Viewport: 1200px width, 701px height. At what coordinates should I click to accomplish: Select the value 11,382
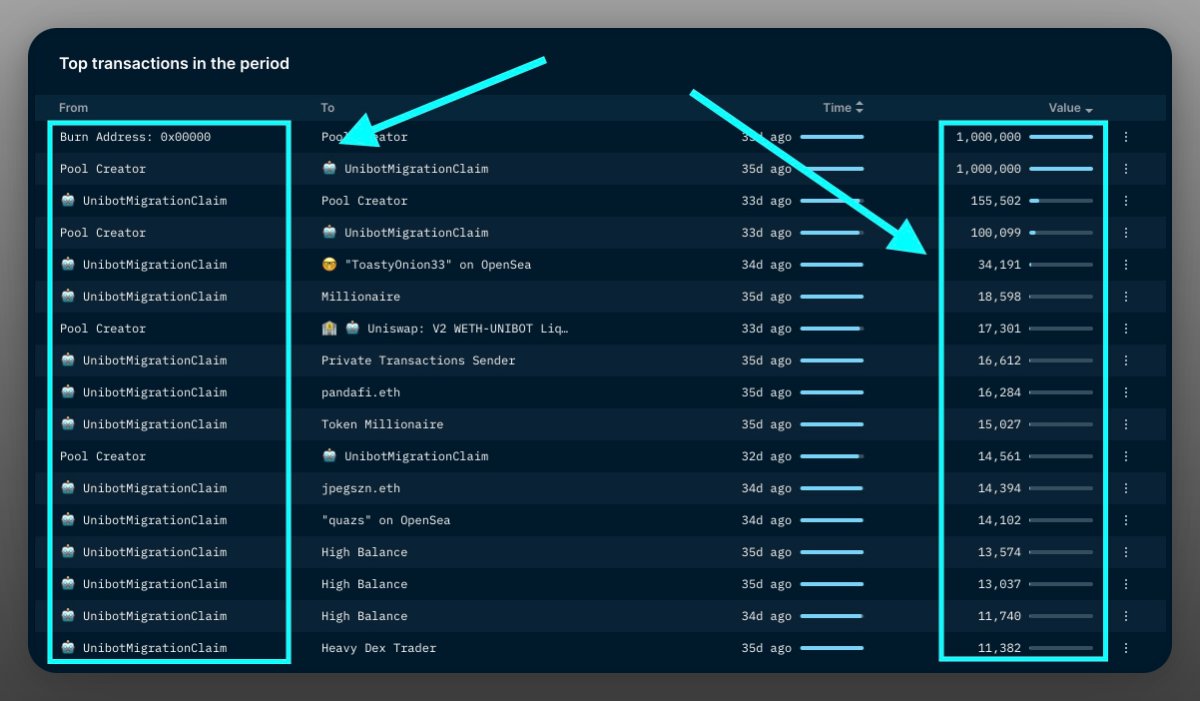point(999,649)
